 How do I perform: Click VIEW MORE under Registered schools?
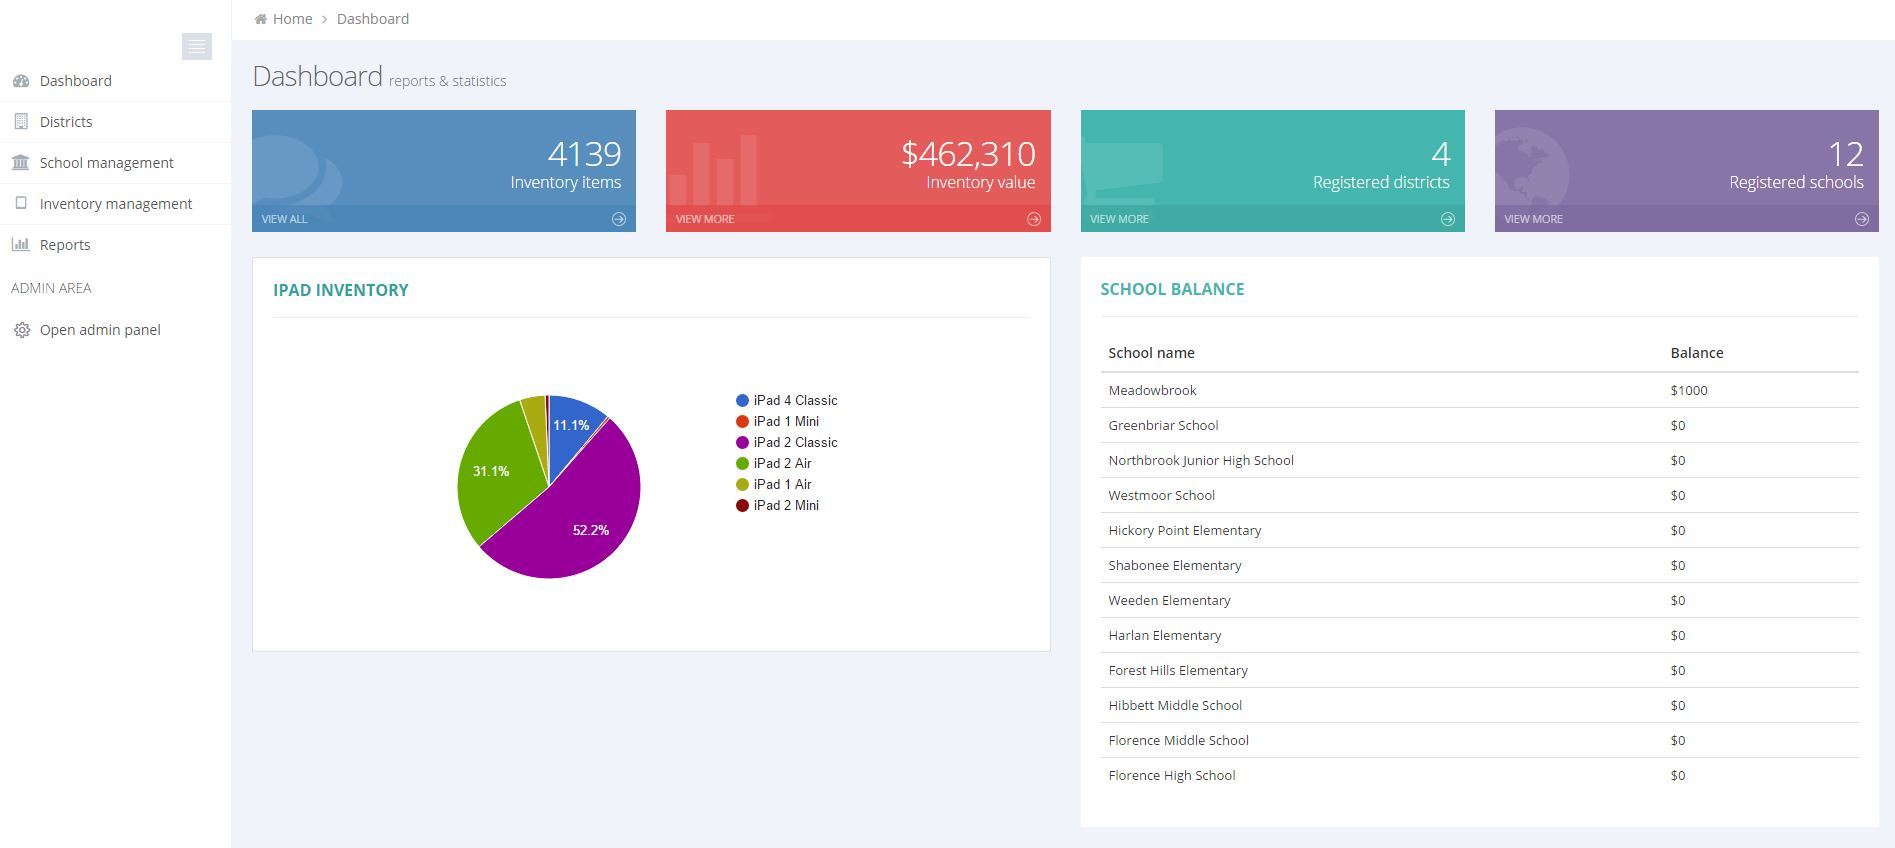tap(1533, 219)
